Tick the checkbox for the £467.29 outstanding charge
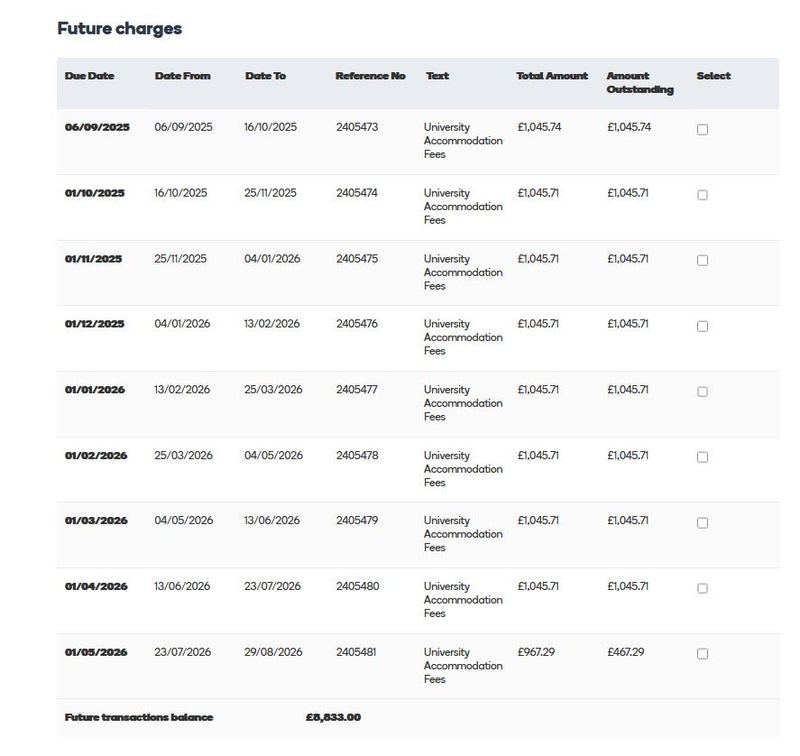 coord(702,654)
